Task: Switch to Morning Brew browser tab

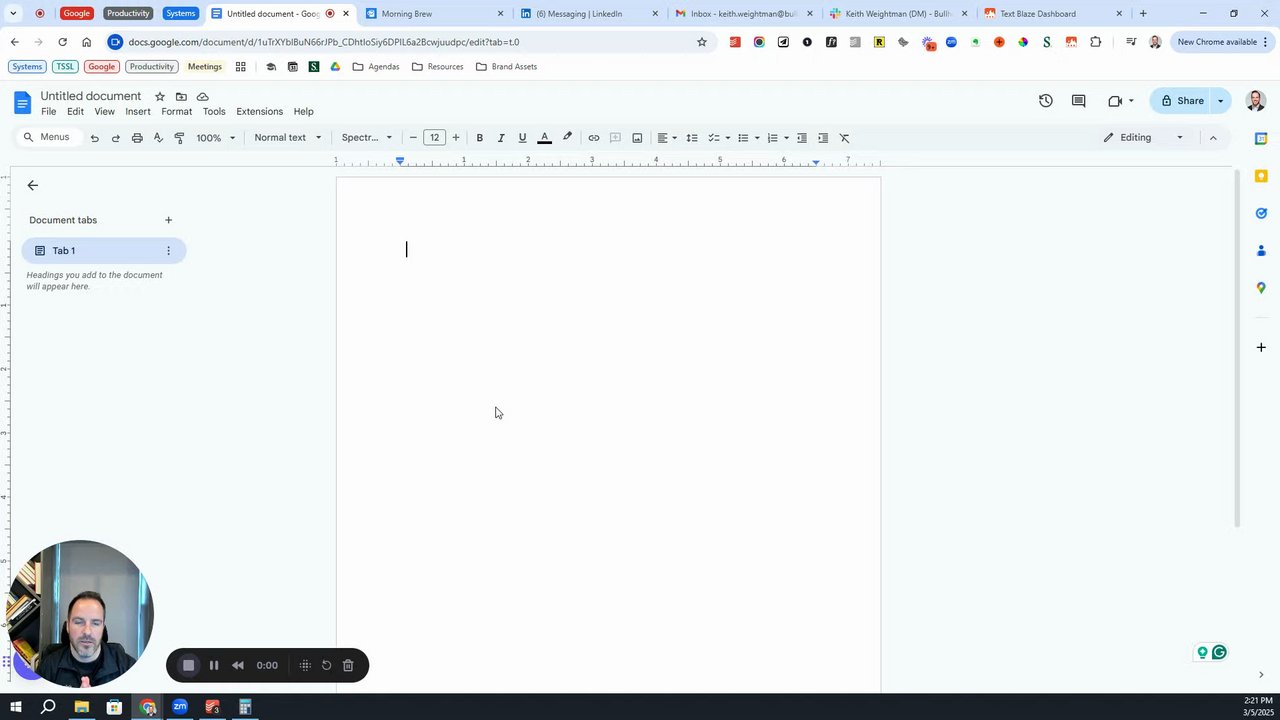Action: (434, 14)
